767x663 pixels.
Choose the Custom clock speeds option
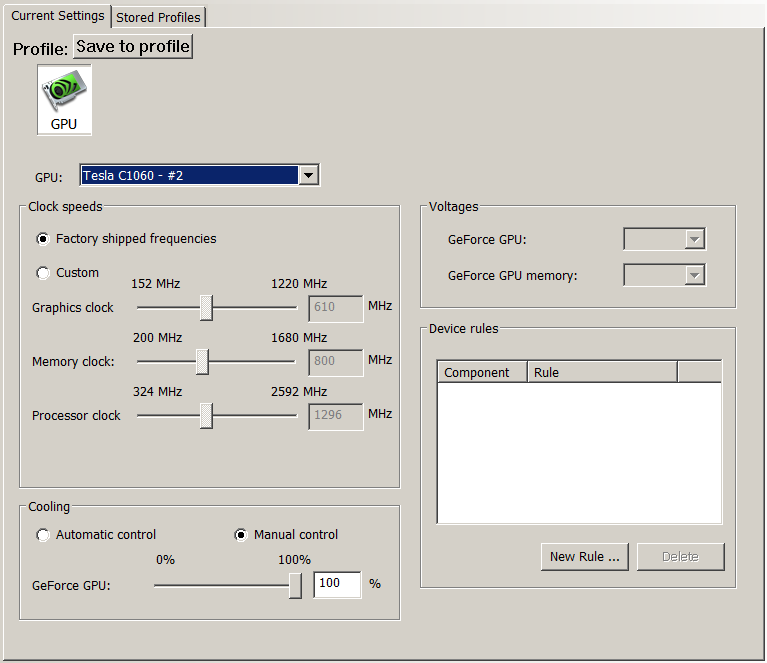(x=43, y=273)
